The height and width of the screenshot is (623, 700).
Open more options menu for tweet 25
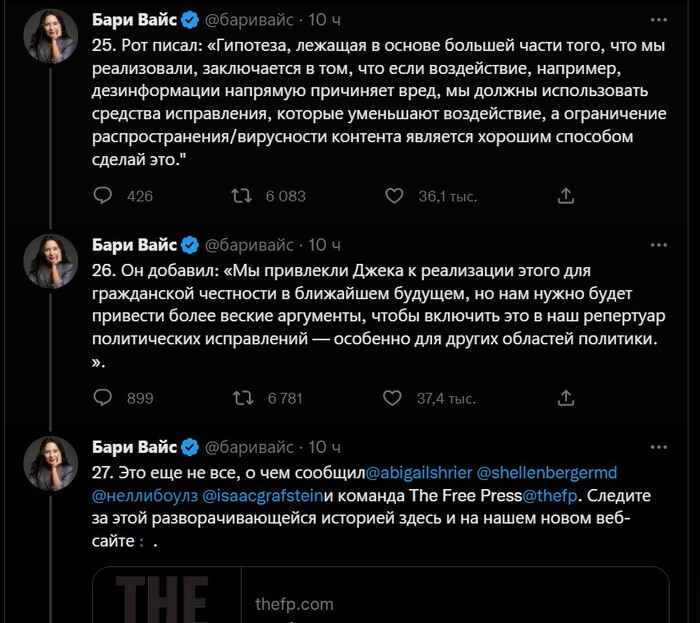(x=658, y=19)
